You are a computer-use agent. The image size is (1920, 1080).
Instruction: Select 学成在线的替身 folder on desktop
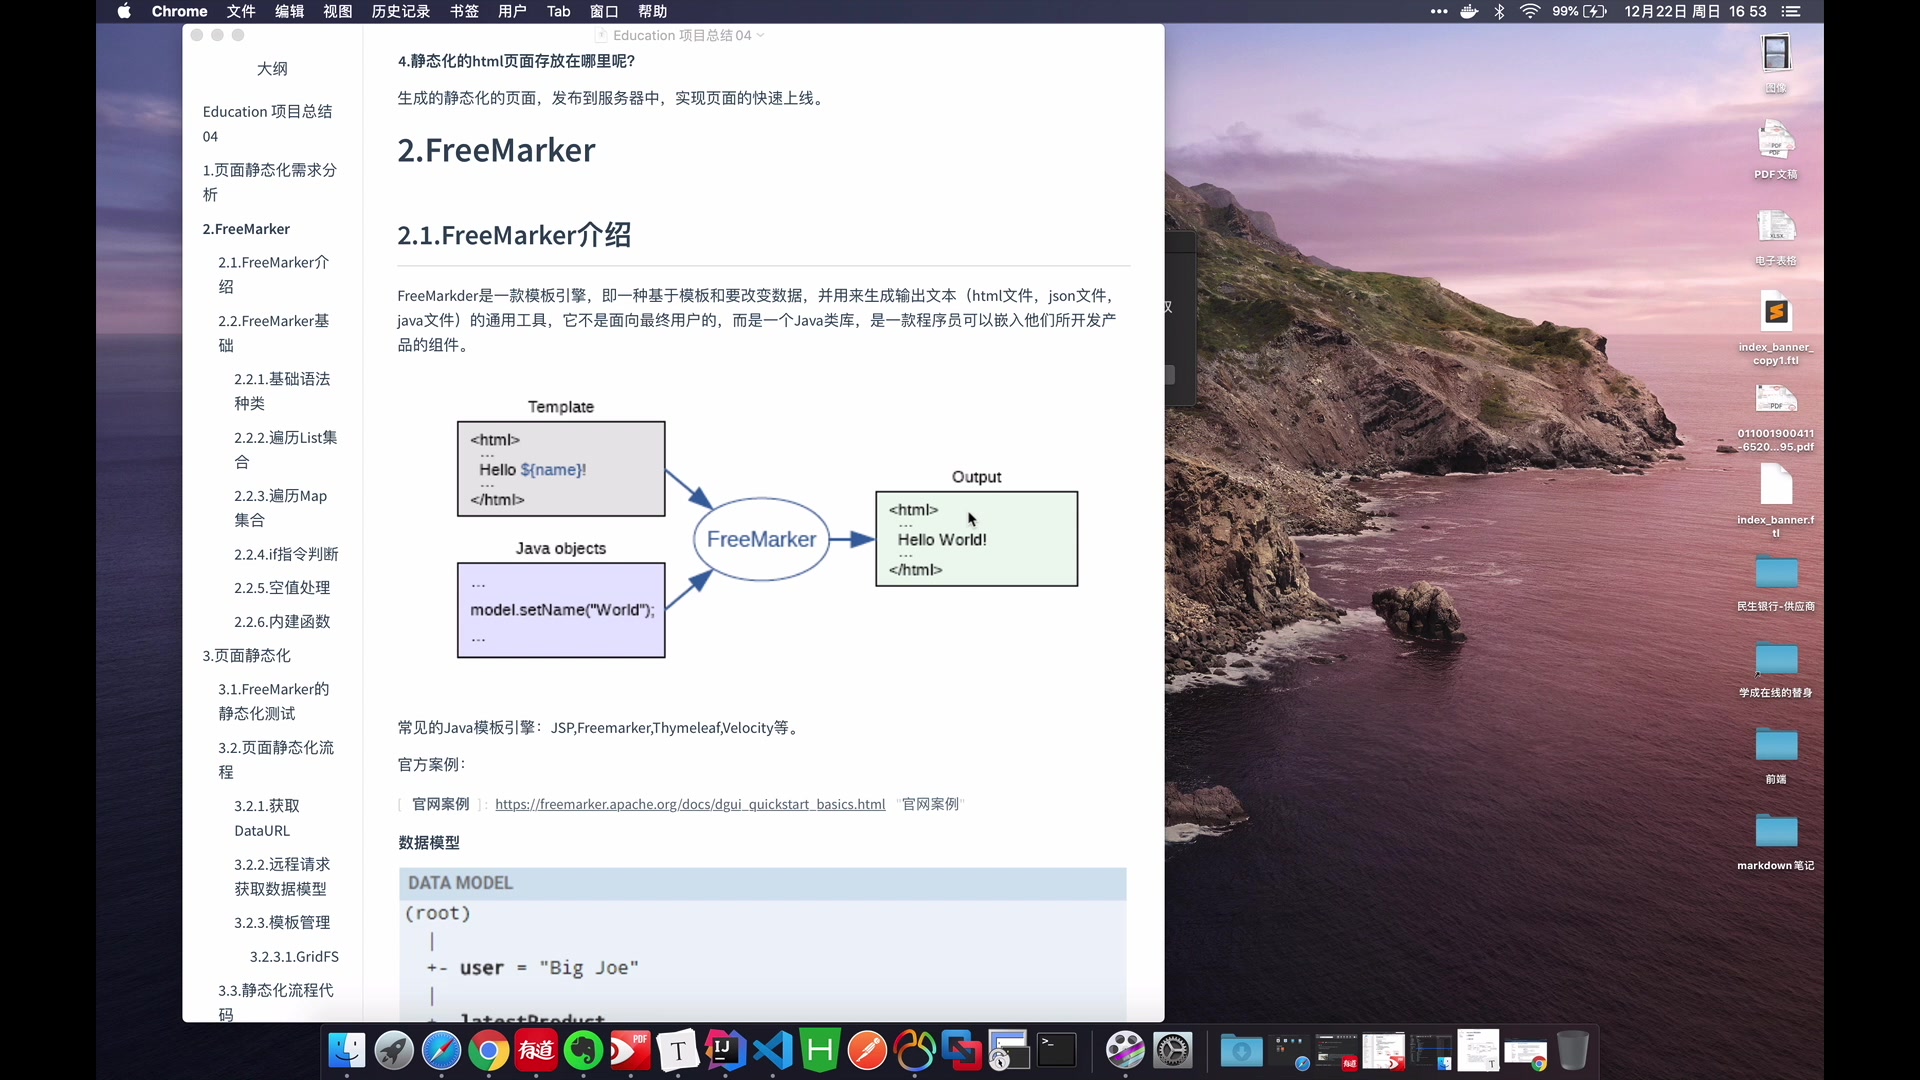point(1776,668)
